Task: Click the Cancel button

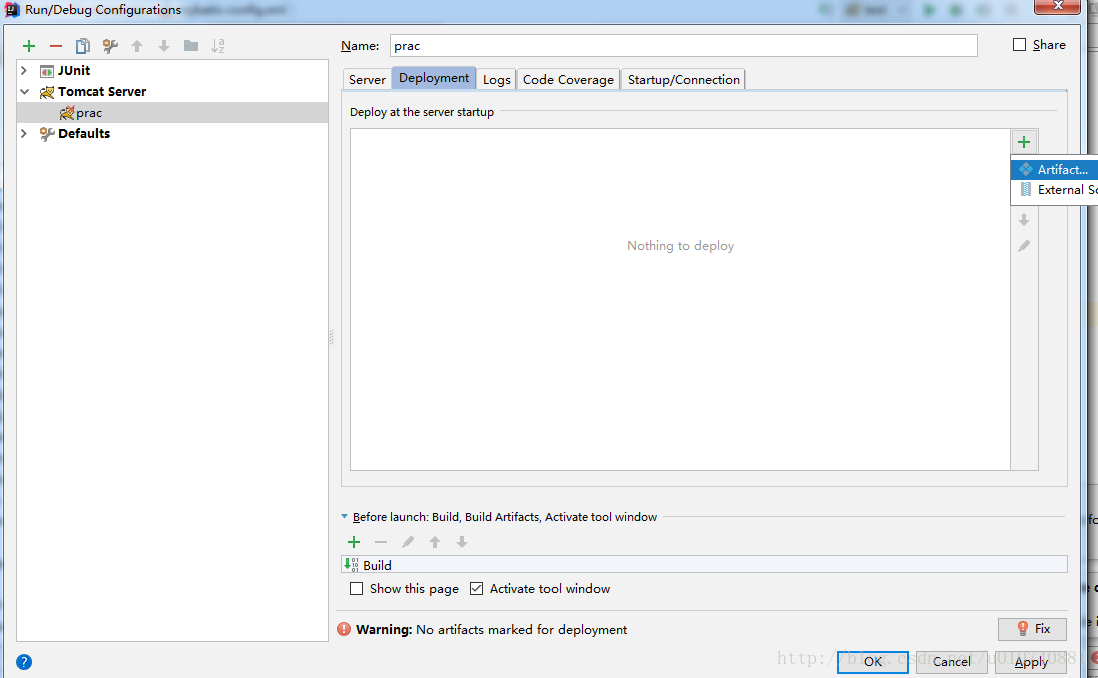Action: pyautogui.click(x=952, y=662)
